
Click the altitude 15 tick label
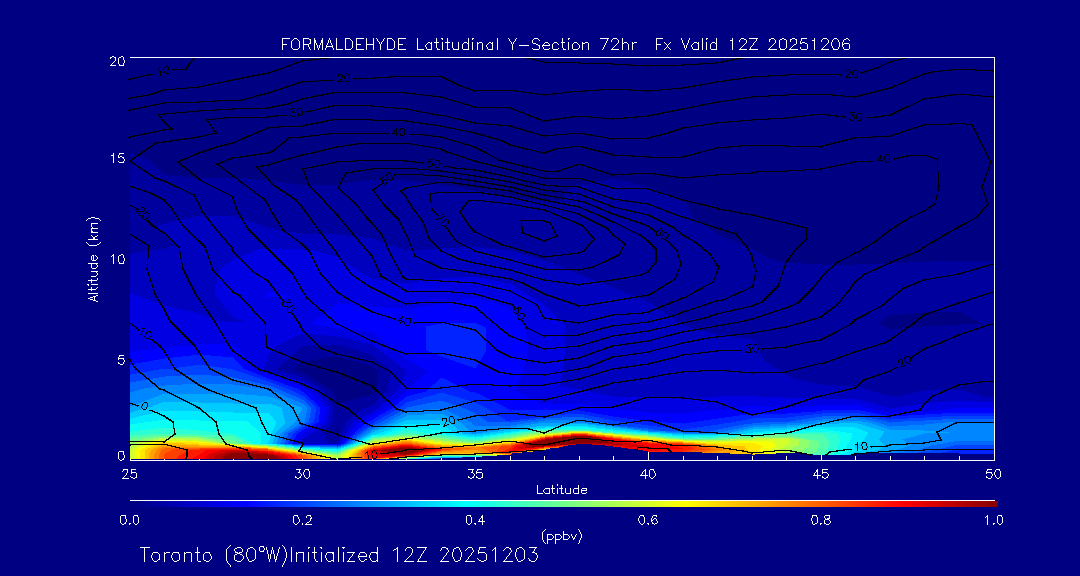[x=116, y=160]
